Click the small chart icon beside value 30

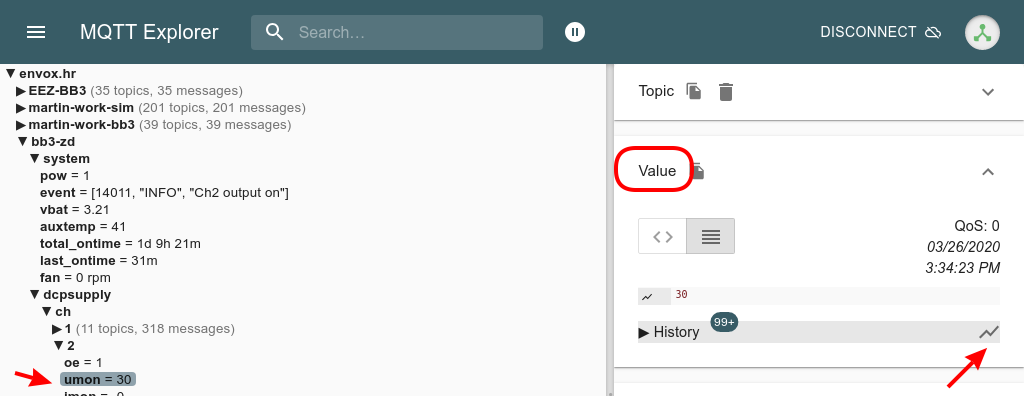(647, 296)
